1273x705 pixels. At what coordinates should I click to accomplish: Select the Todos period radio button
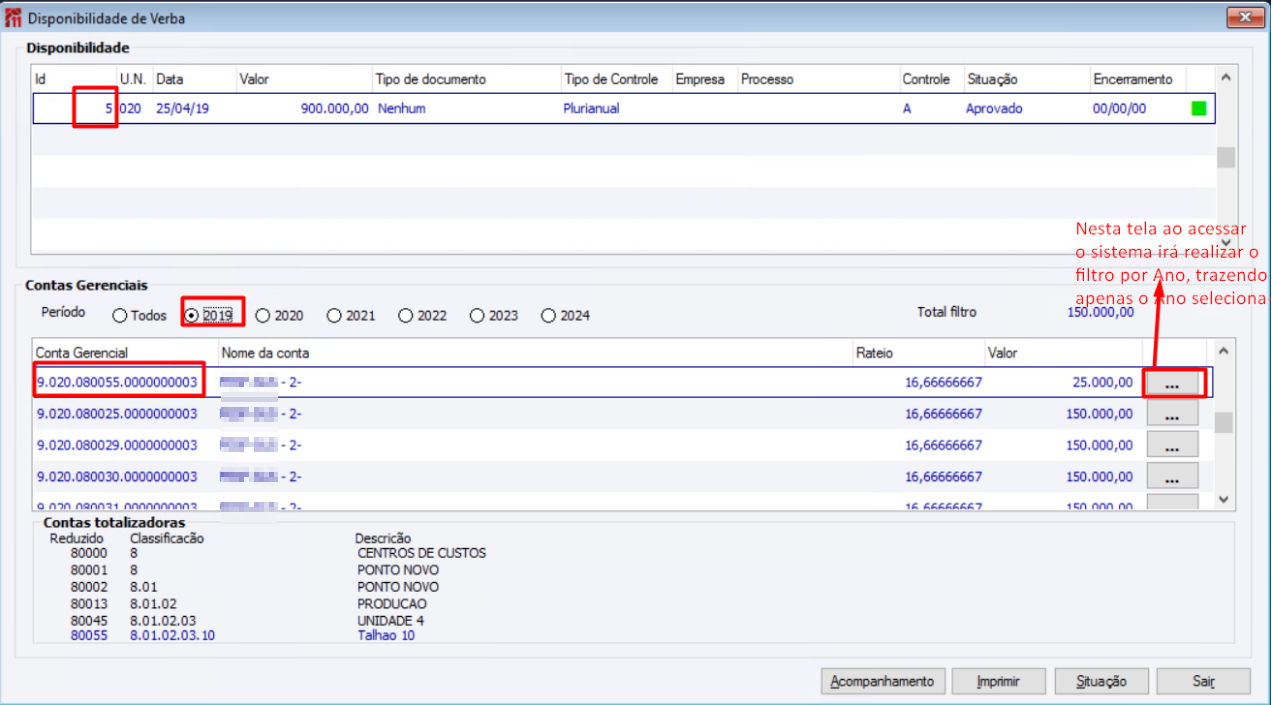(120, 316)
